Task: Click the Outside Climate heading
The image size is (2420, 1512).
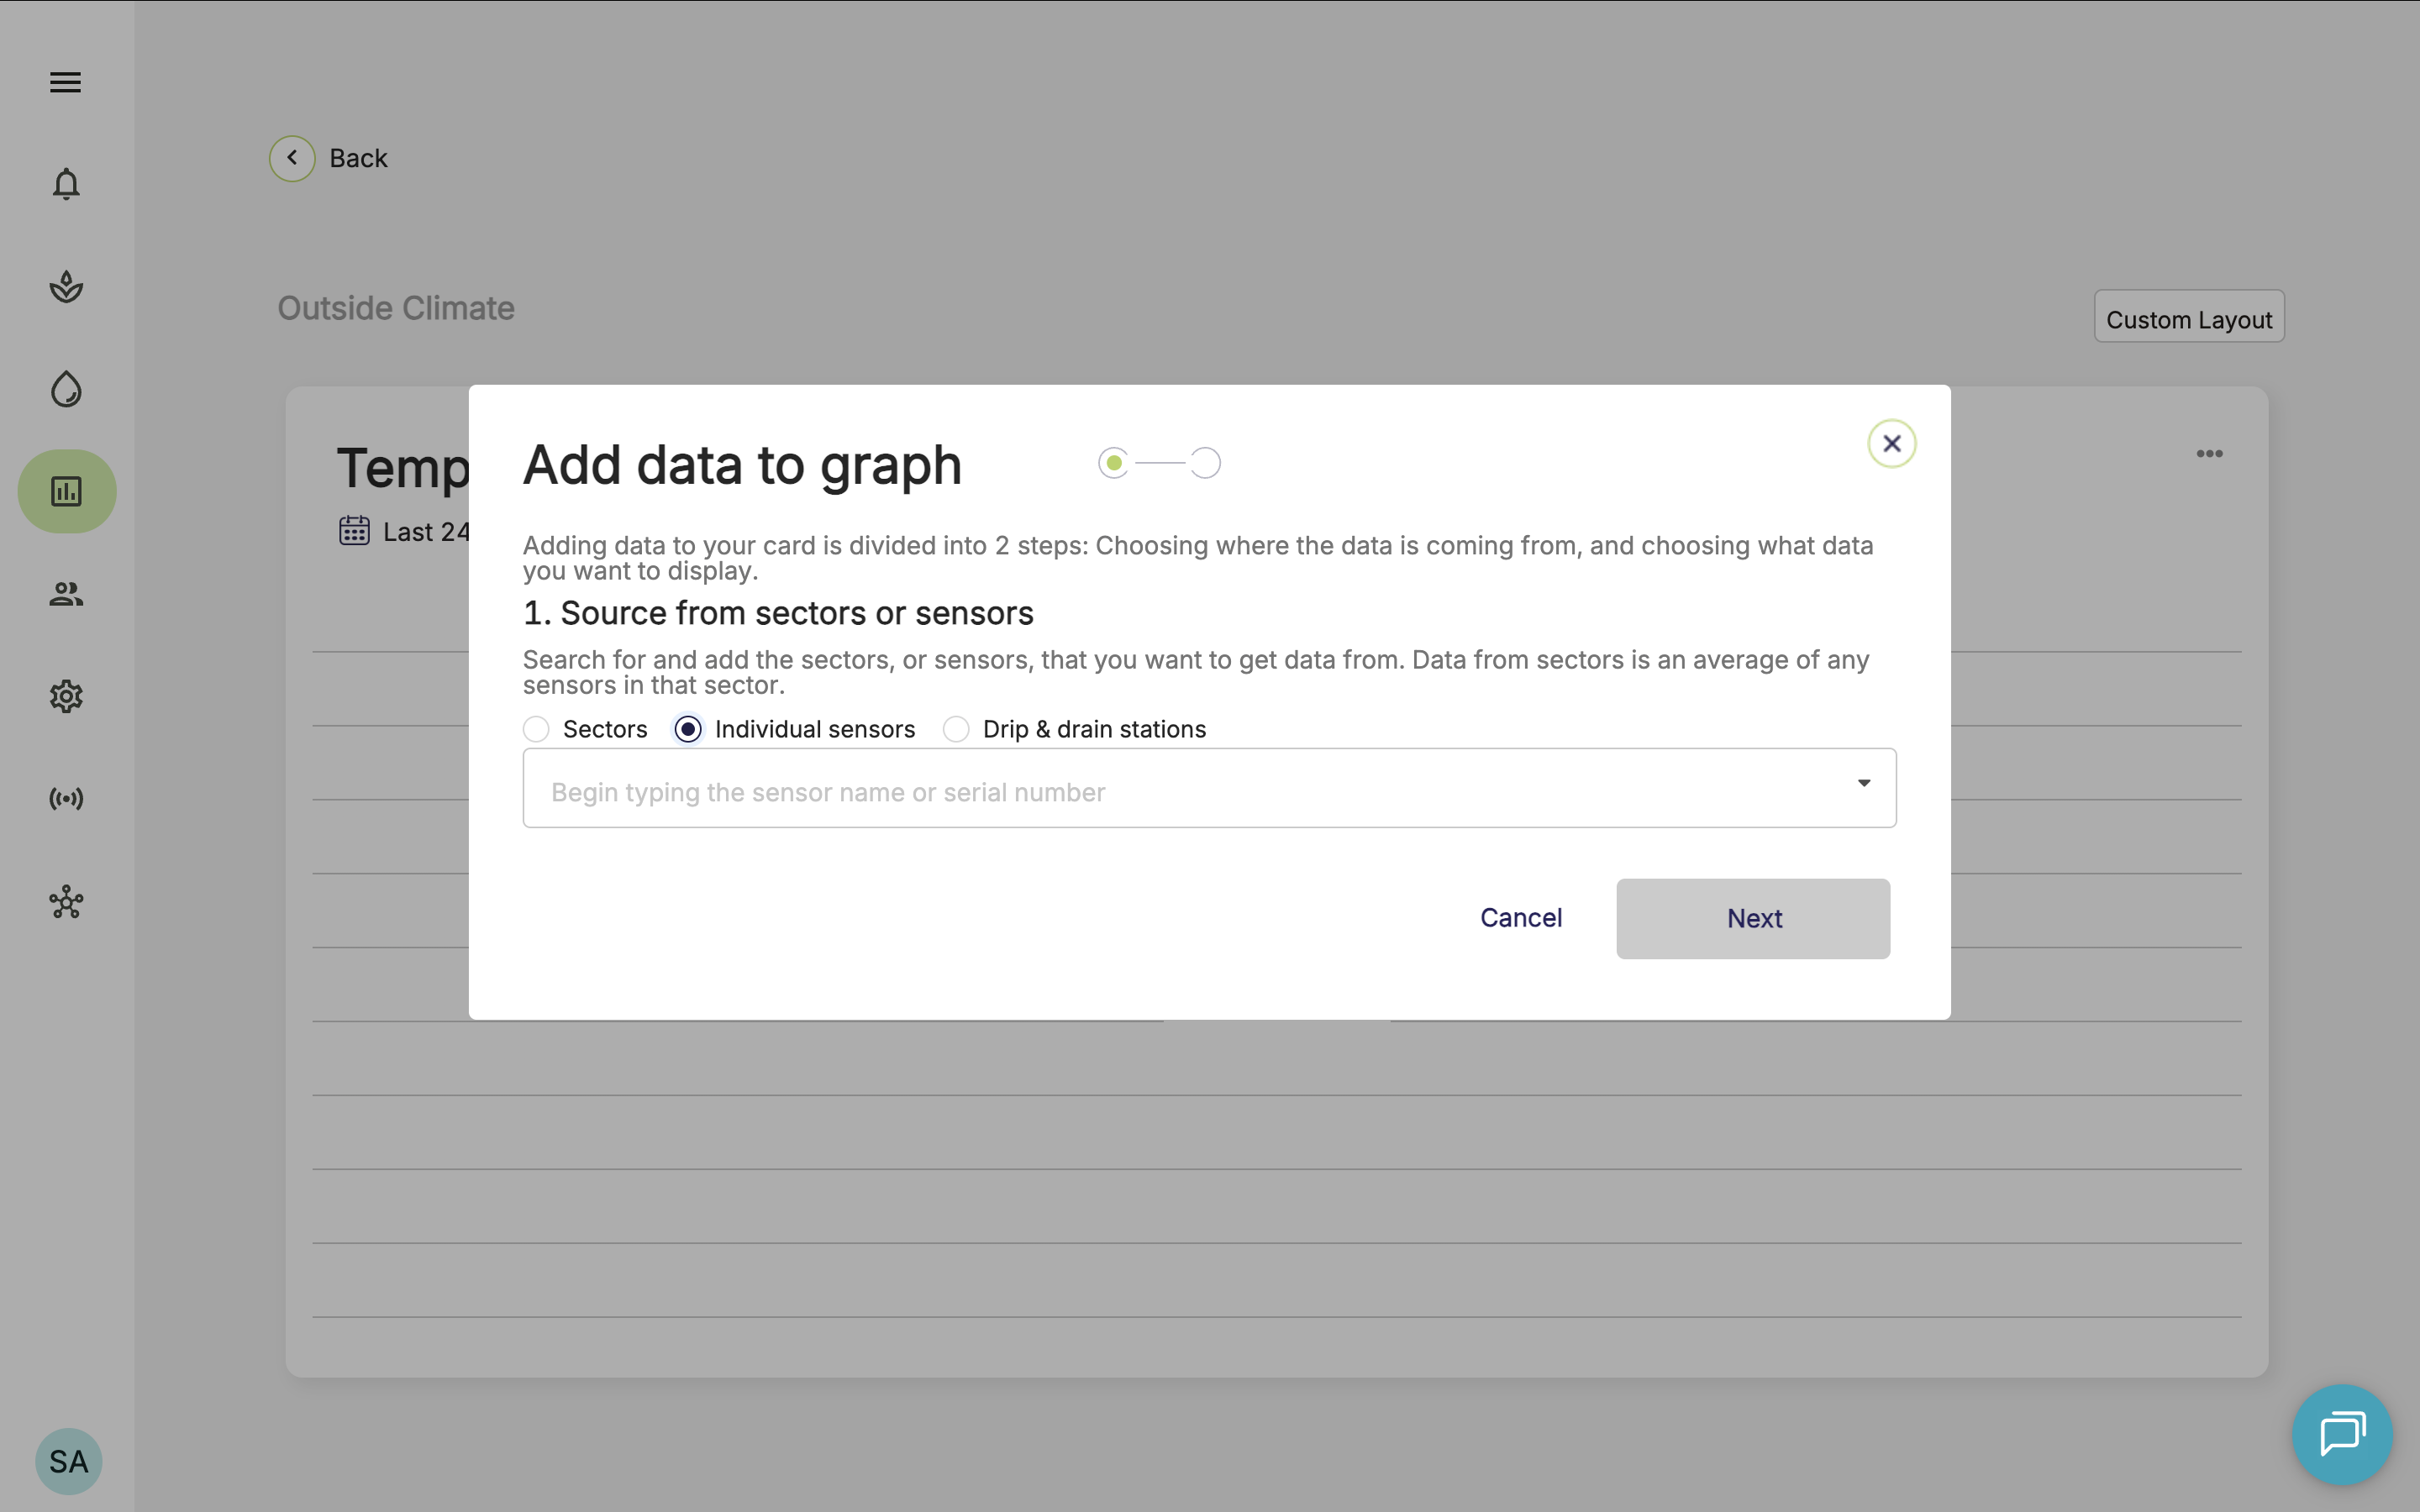Action: point(396,308)
